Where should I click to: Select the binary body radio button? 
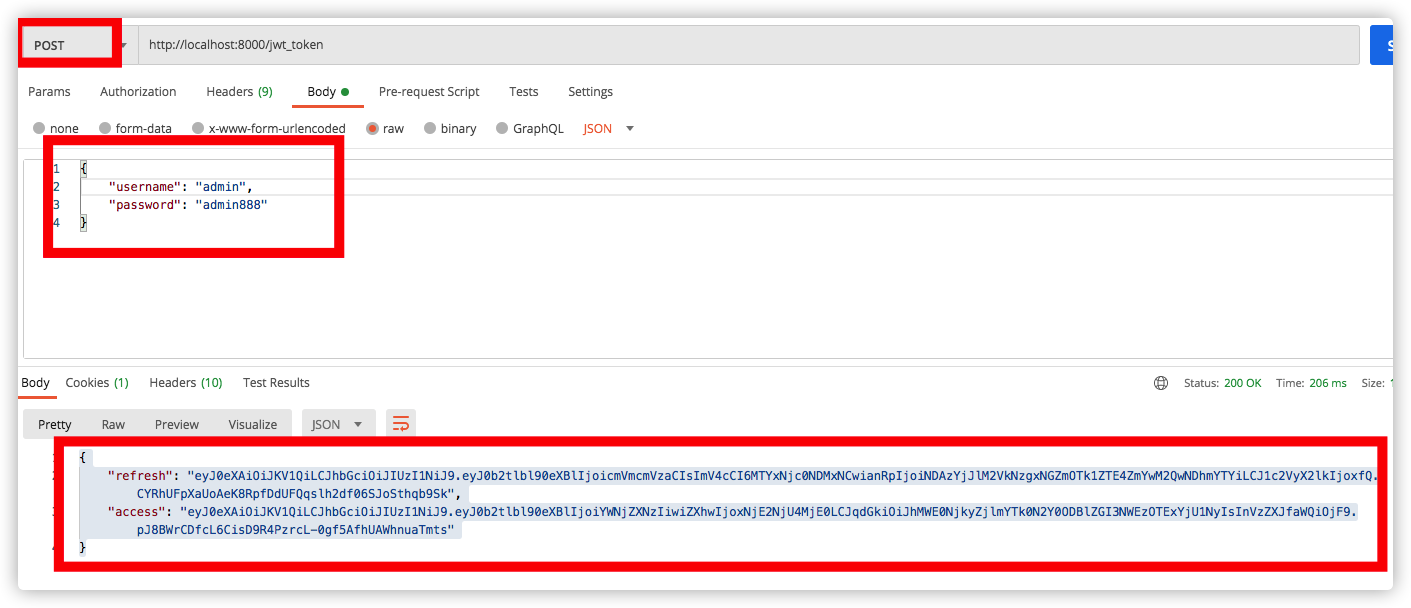pyautogui.click(x=430, y=129)
